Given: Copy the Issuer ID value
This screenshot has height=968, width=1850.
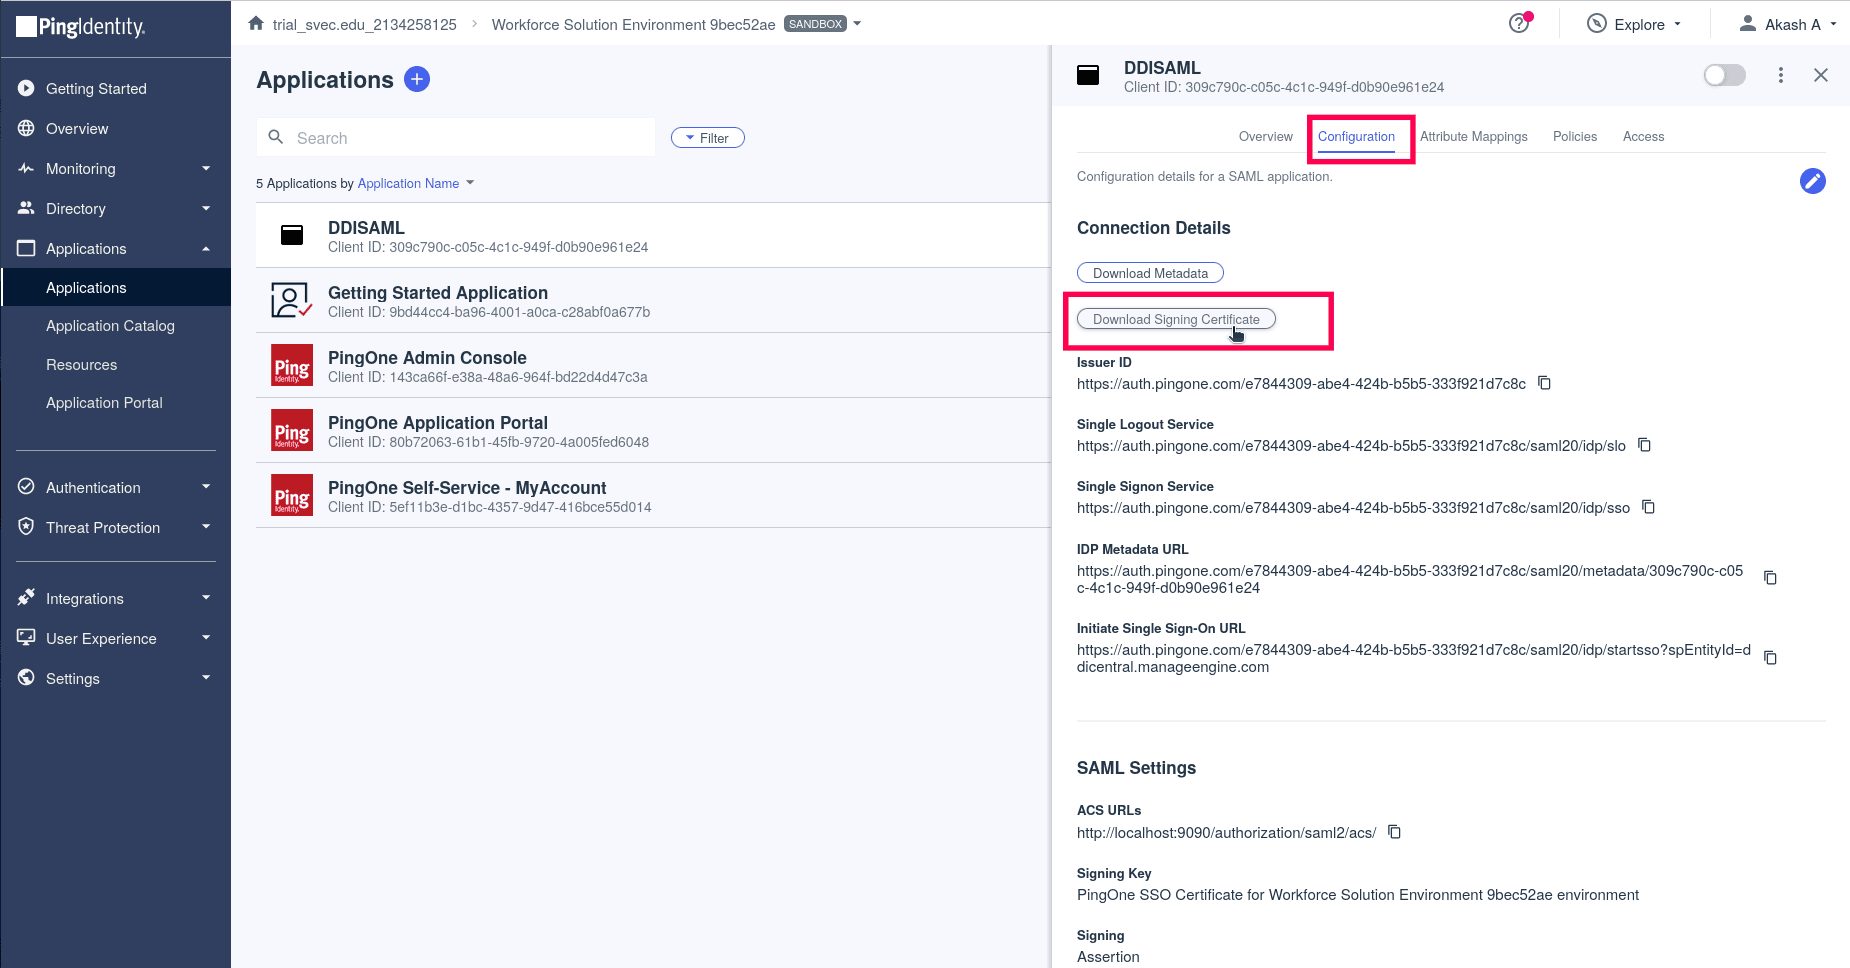Looking at the screenshot, I should pos(1545,383).
